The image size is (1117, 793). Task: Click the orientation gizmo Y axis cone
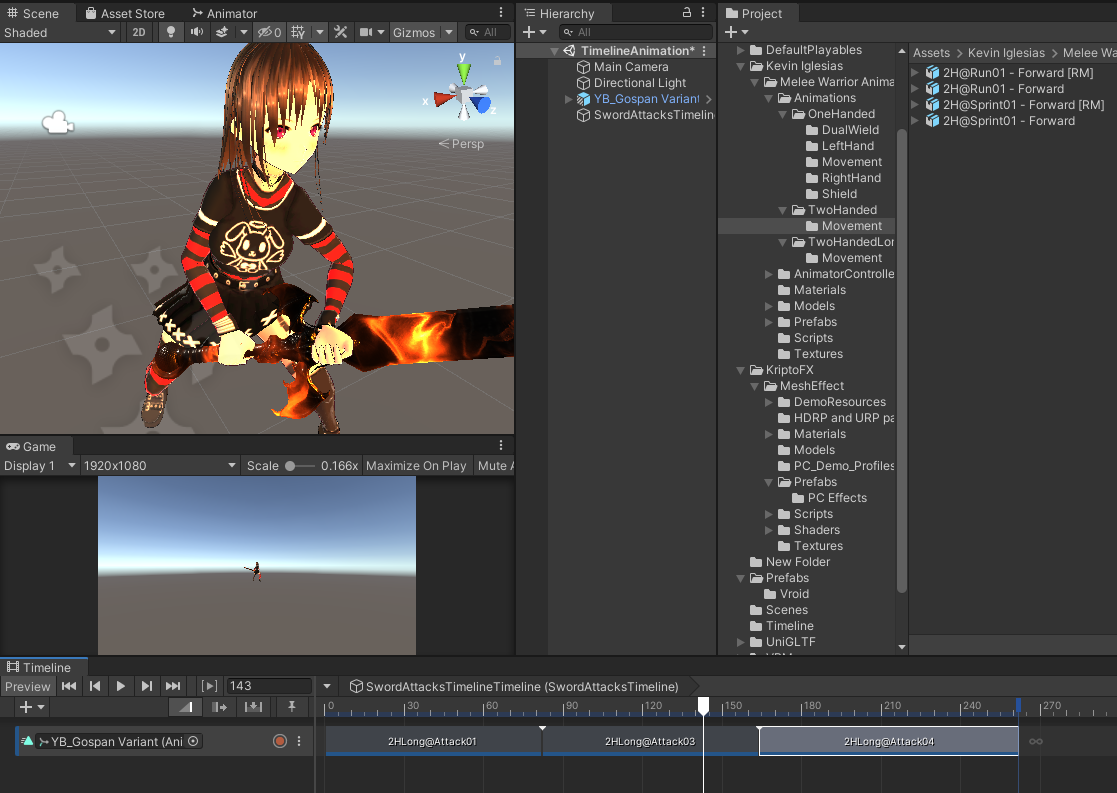[464, 71]
